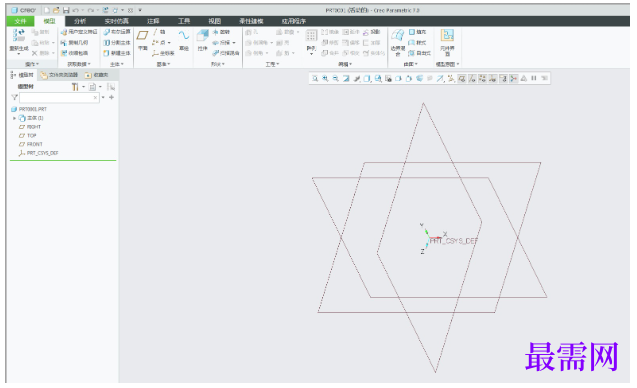
Task: Click Repaint icon in graphics toolbar
Action: pyautogui.click(x=346, y=78)
